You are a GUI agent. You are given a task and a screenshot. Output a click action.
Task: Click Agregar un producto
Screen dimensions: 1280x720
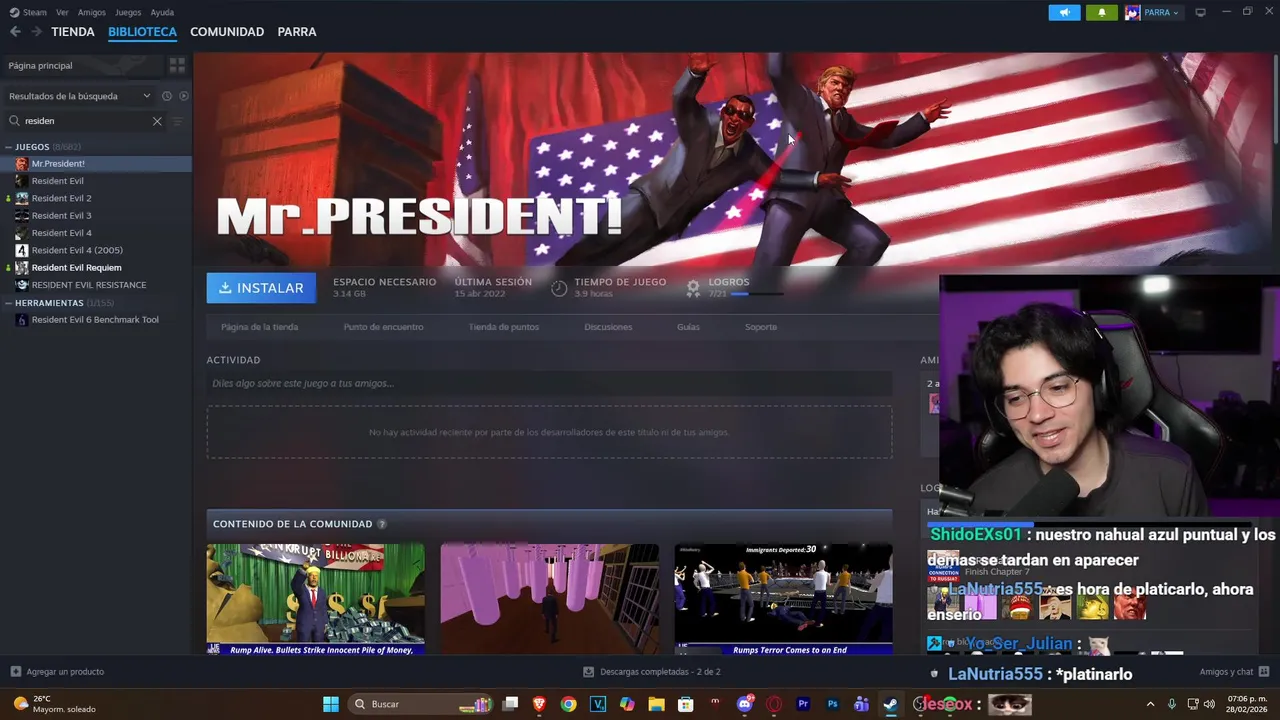(x=57, y=672)
